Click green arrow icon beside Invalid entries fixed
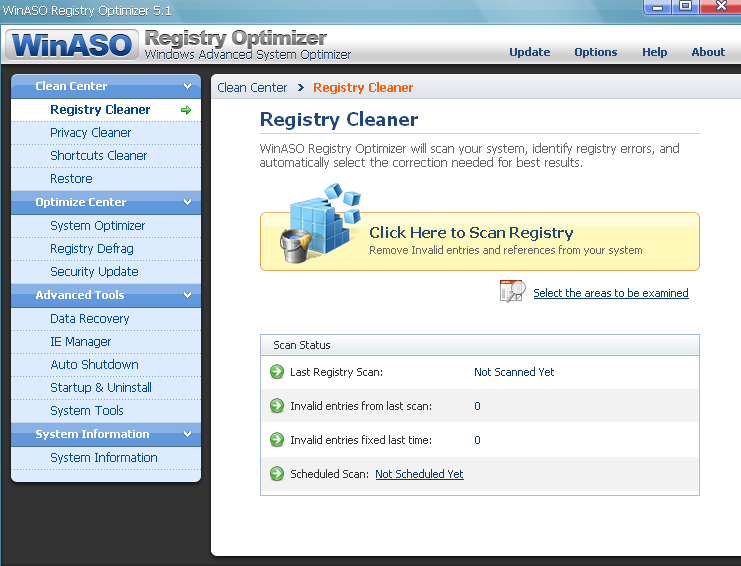Viewport: 741px width, 566px height. click(277, 440)
